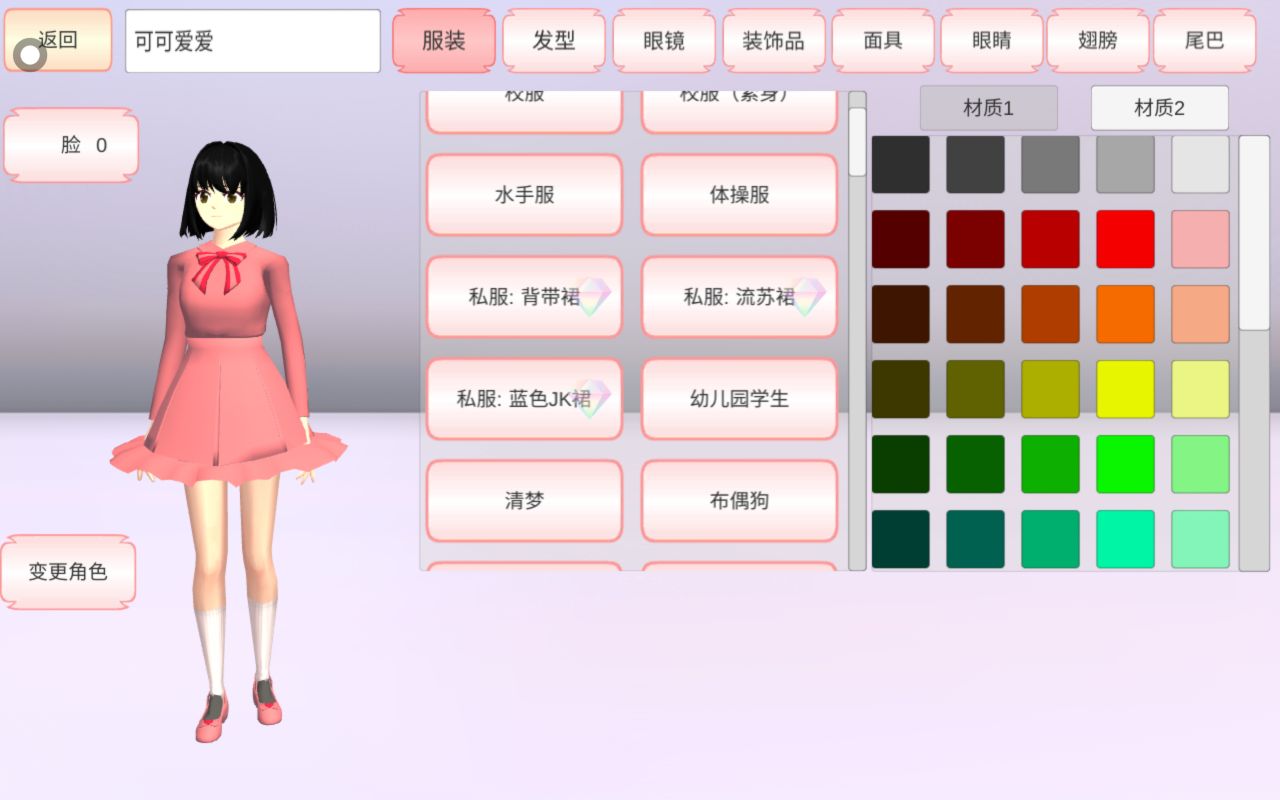This screenshot has width=1280, height=800.
Task: Pick the bright red color swatch
Action: pyautogui.click(x=1125, y=239)
